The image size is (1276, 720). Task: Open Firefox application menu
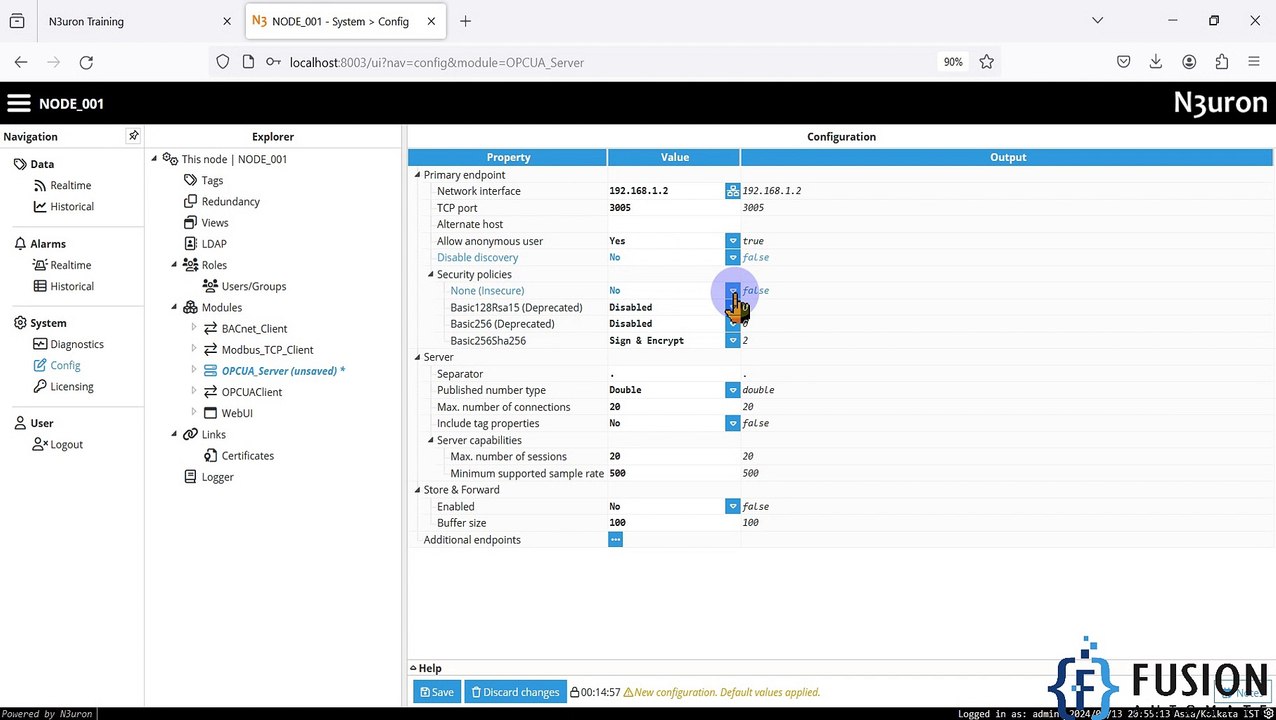[1254, 62]
